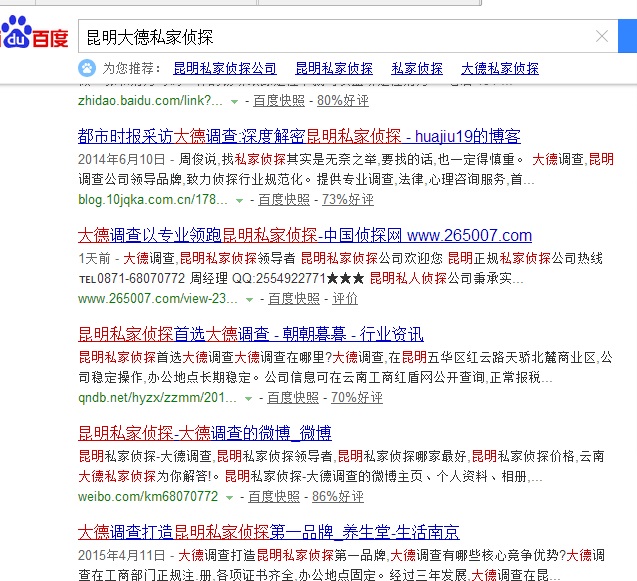Click phone number text 0871-68070772

point(141,278)
